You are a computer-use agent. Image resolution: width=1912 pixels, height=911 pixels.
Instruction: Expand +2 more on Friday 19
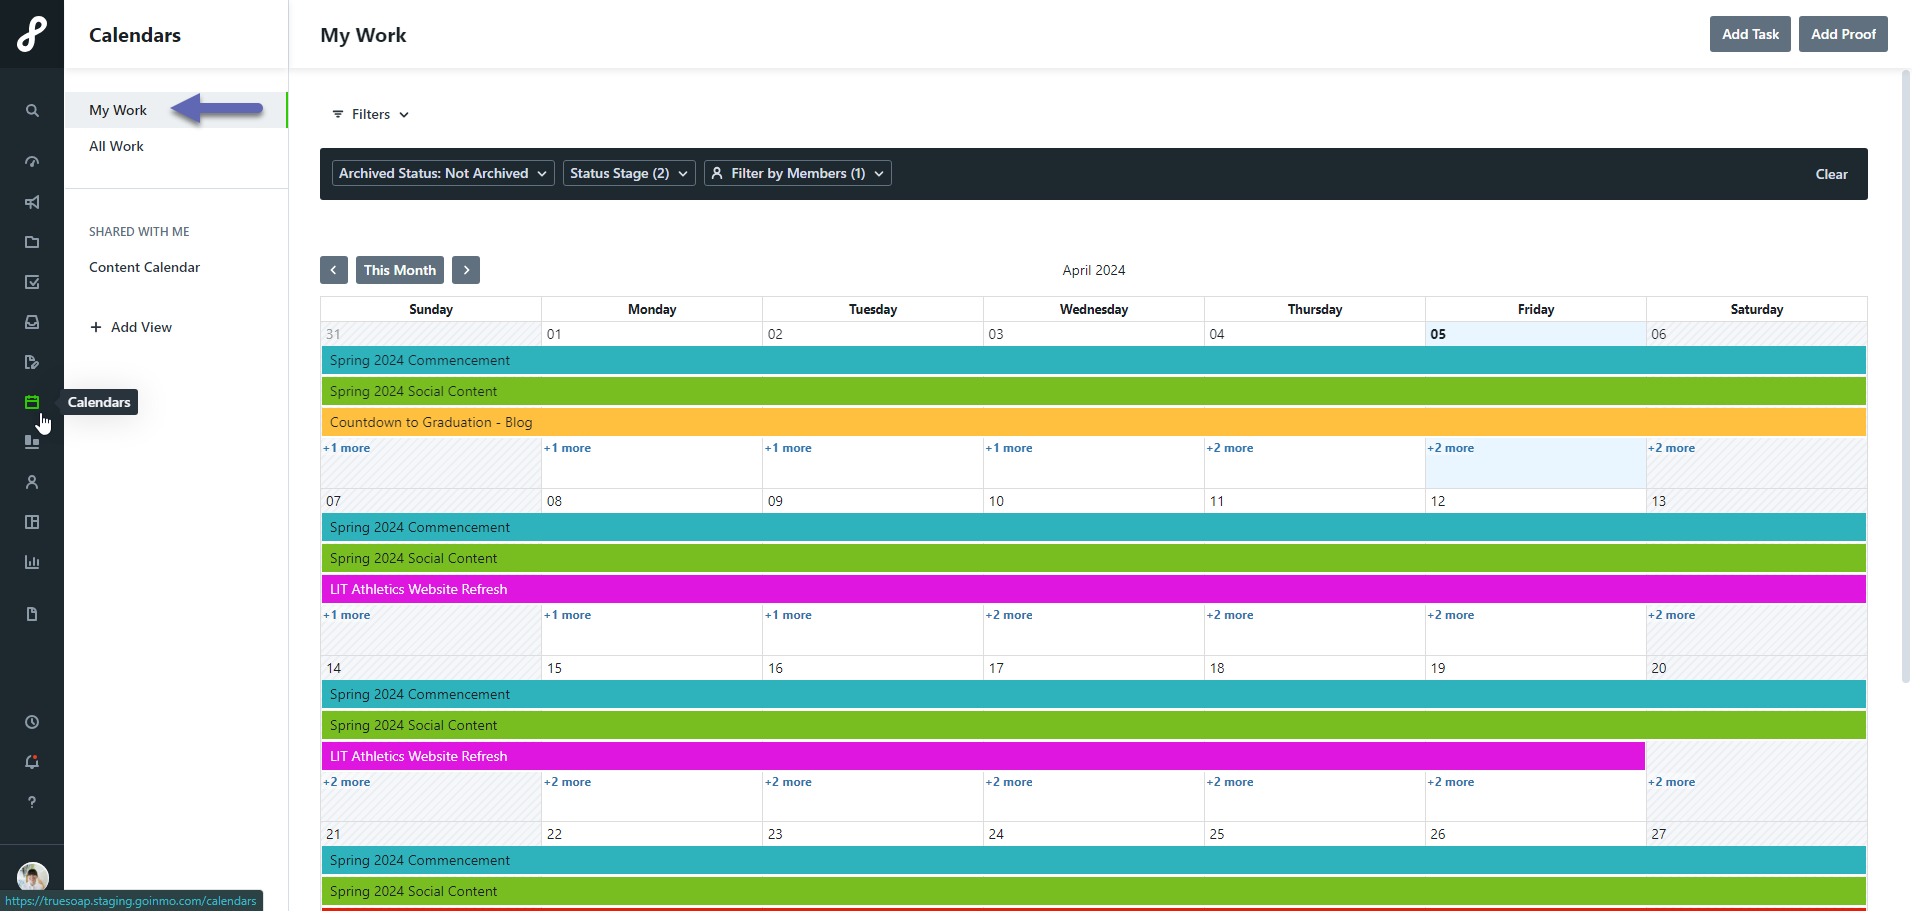pyautogui.click(x=1451, y=782)
